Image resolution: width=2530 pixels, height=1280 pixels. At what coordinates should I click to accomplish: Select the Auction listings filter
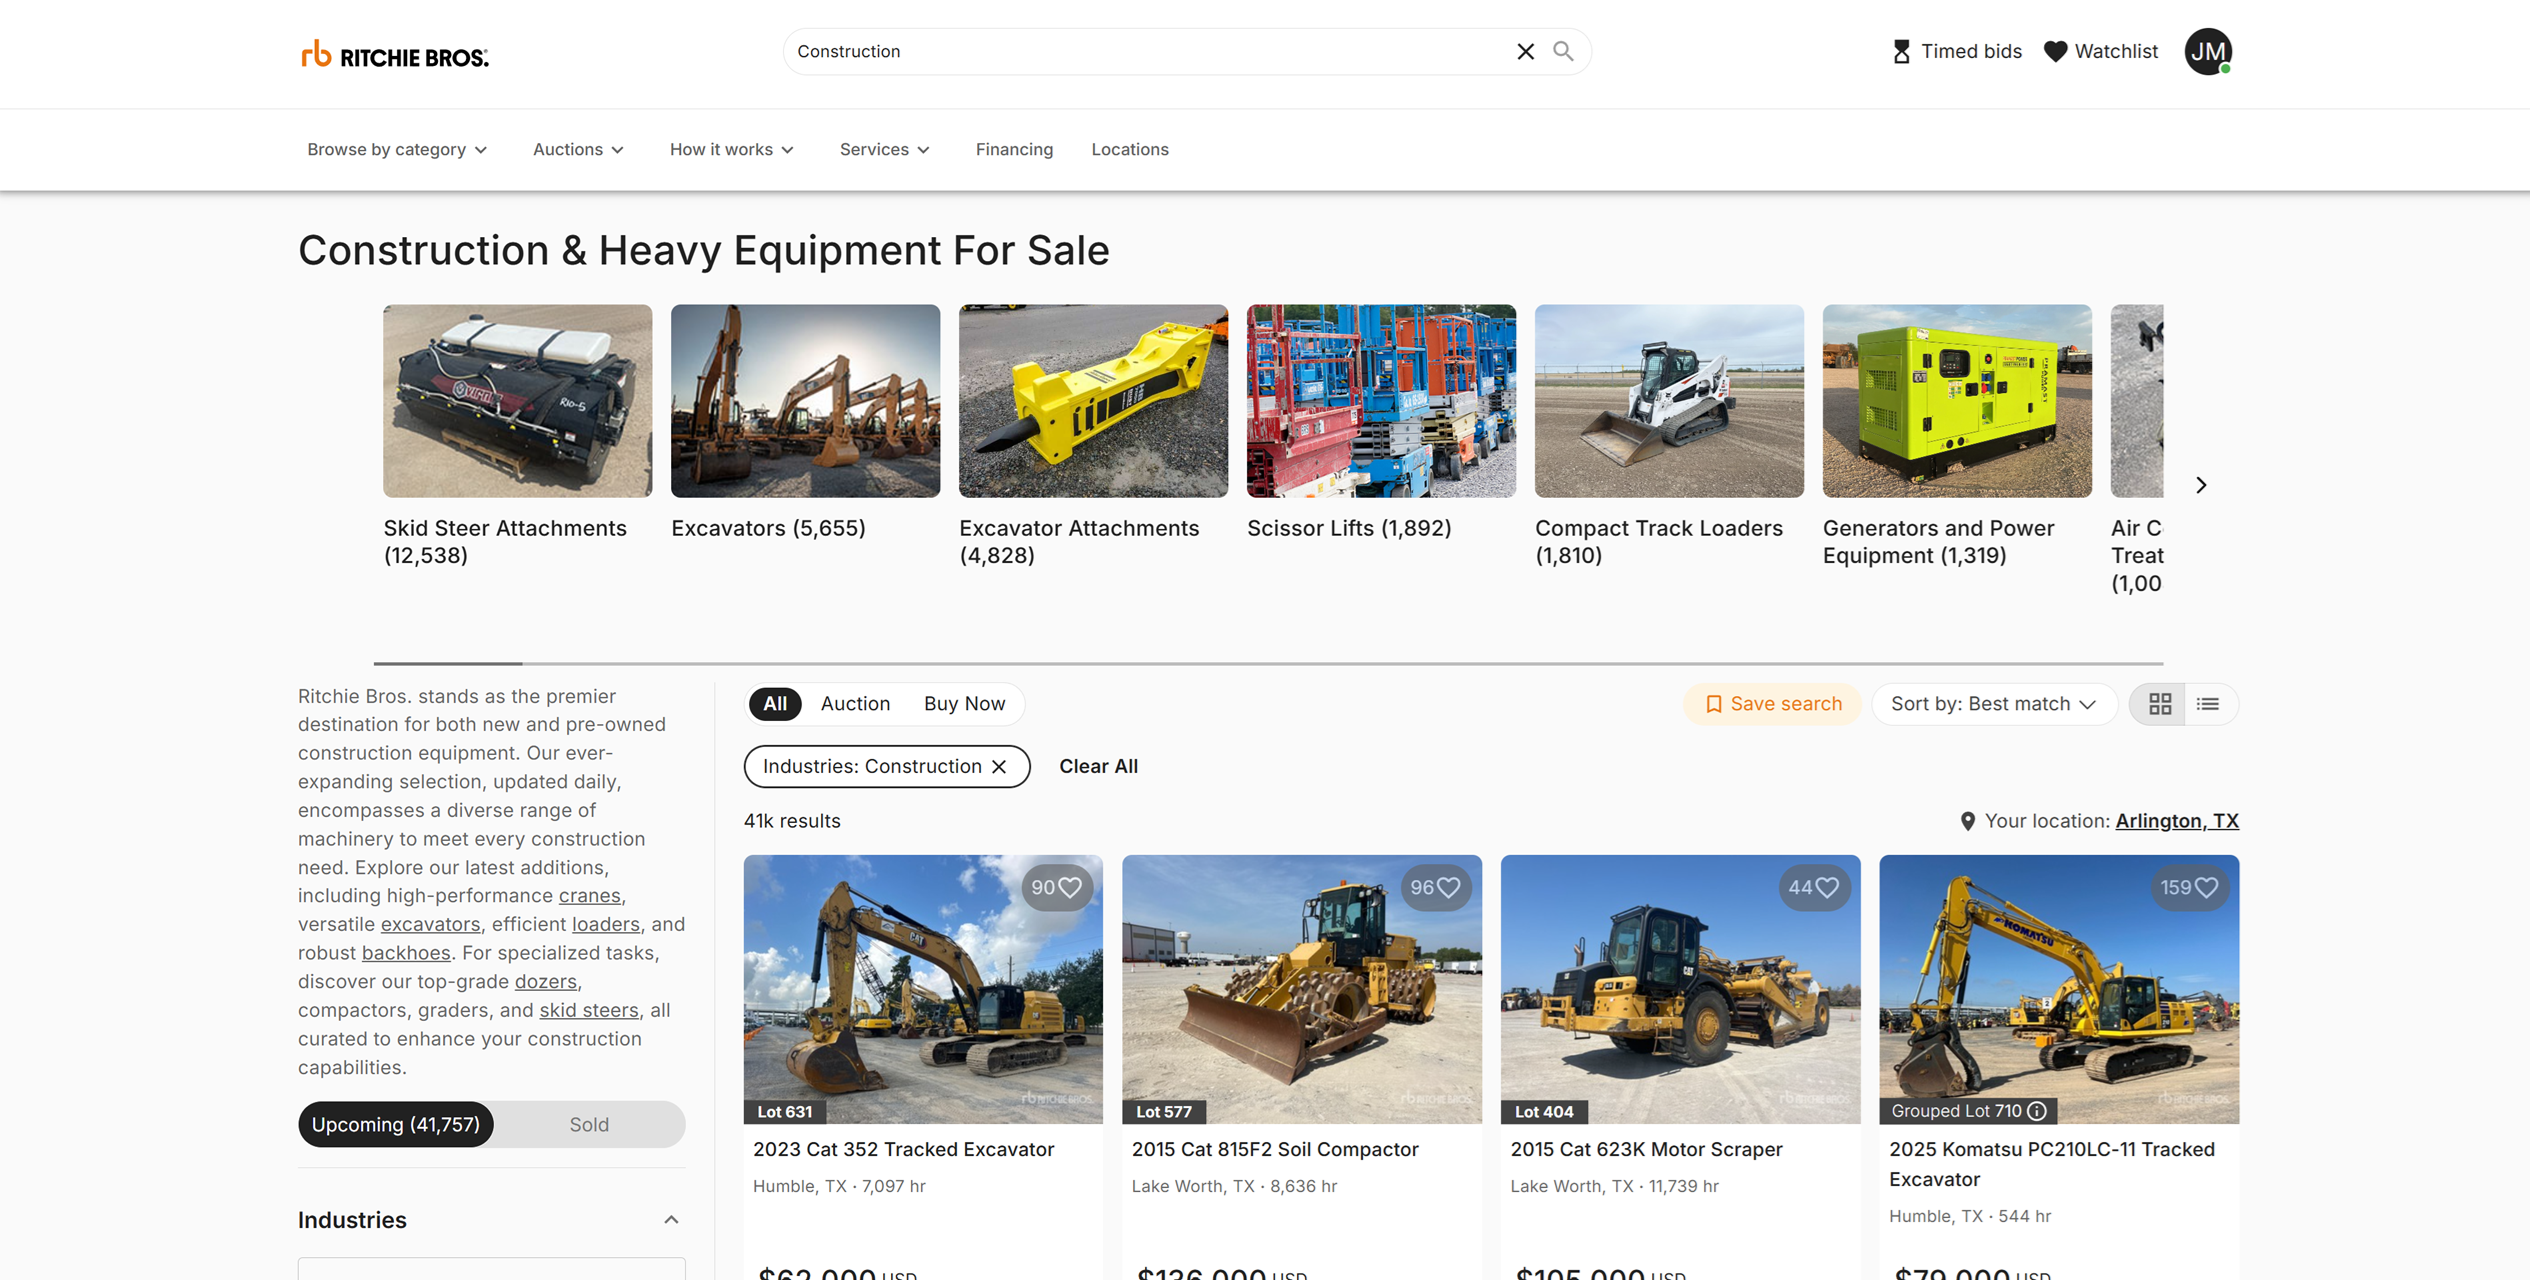[x=855, y=704]
